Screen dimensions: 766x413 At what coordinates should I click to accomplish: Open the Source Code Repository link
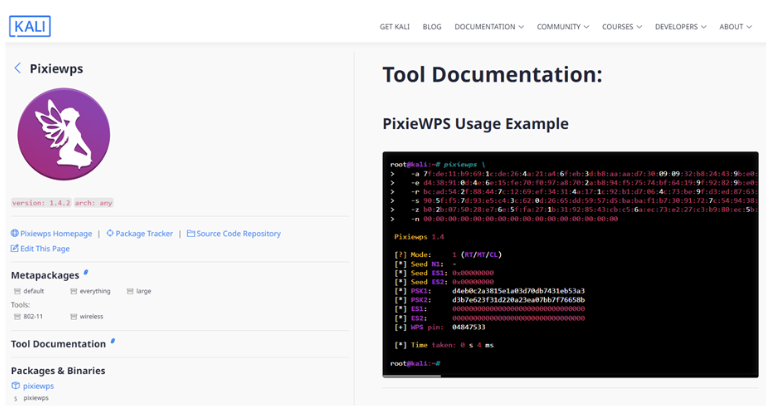coord(238,234)
